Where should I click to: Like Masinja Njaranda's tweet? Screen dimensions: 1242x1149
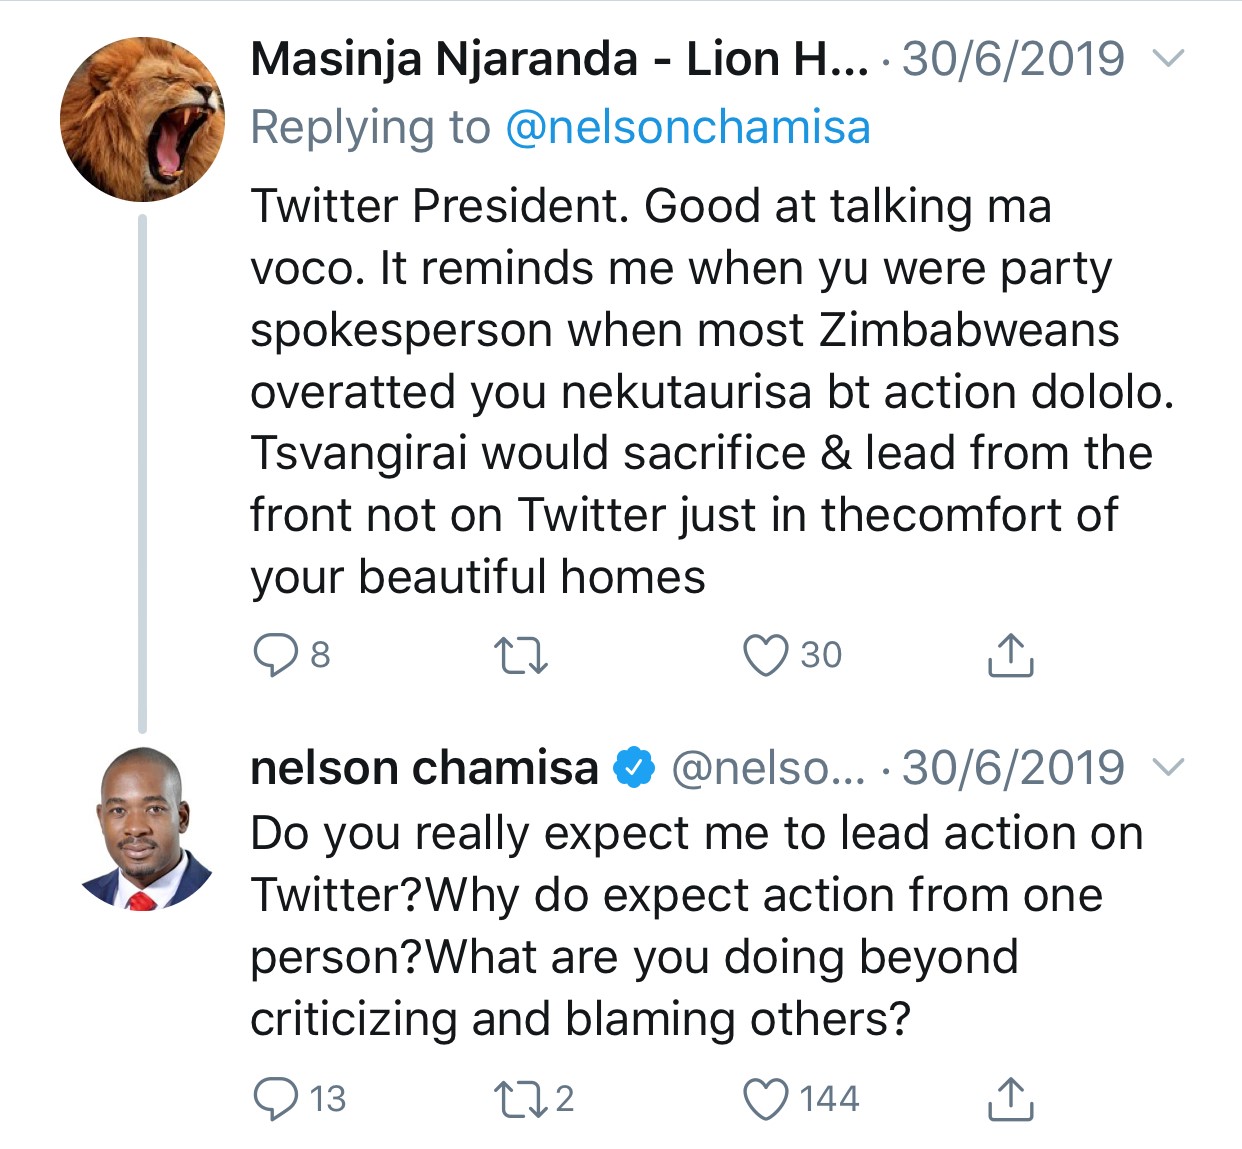click(766, 656)
